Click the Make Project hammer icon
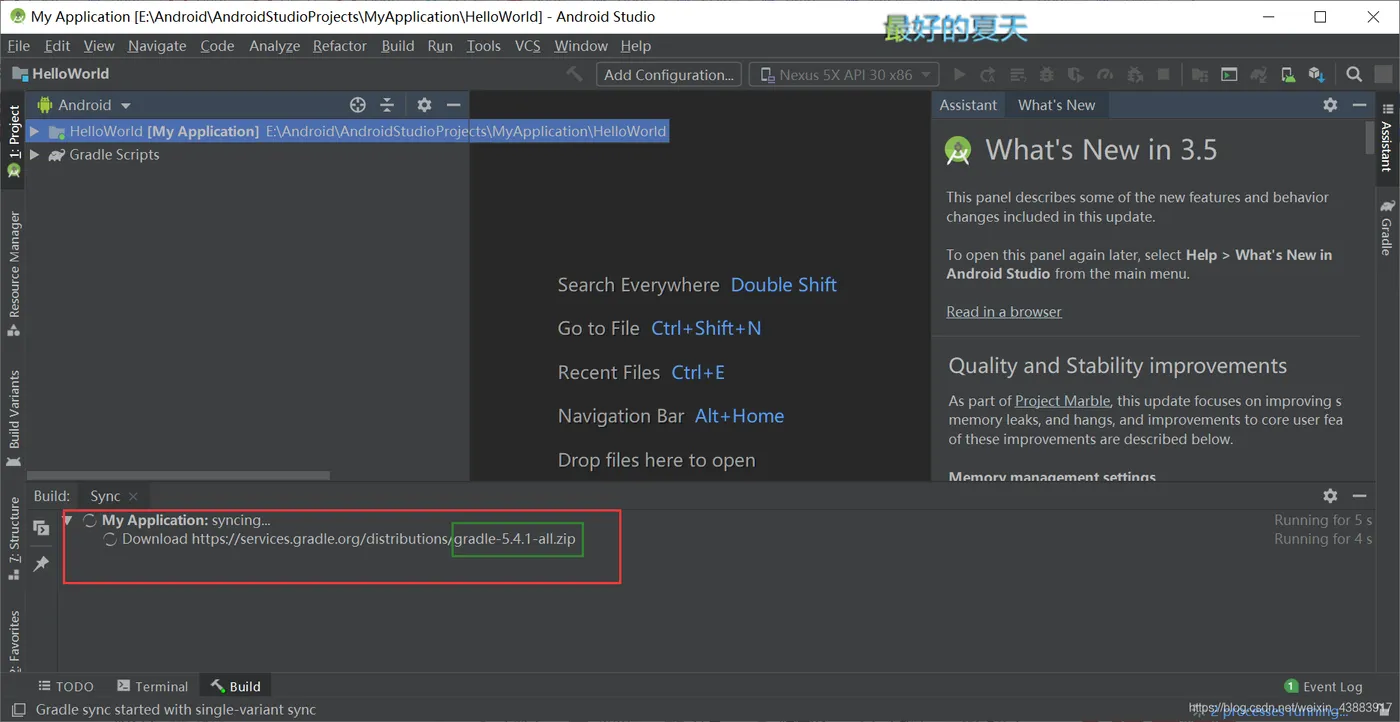 tap(574, 74)
